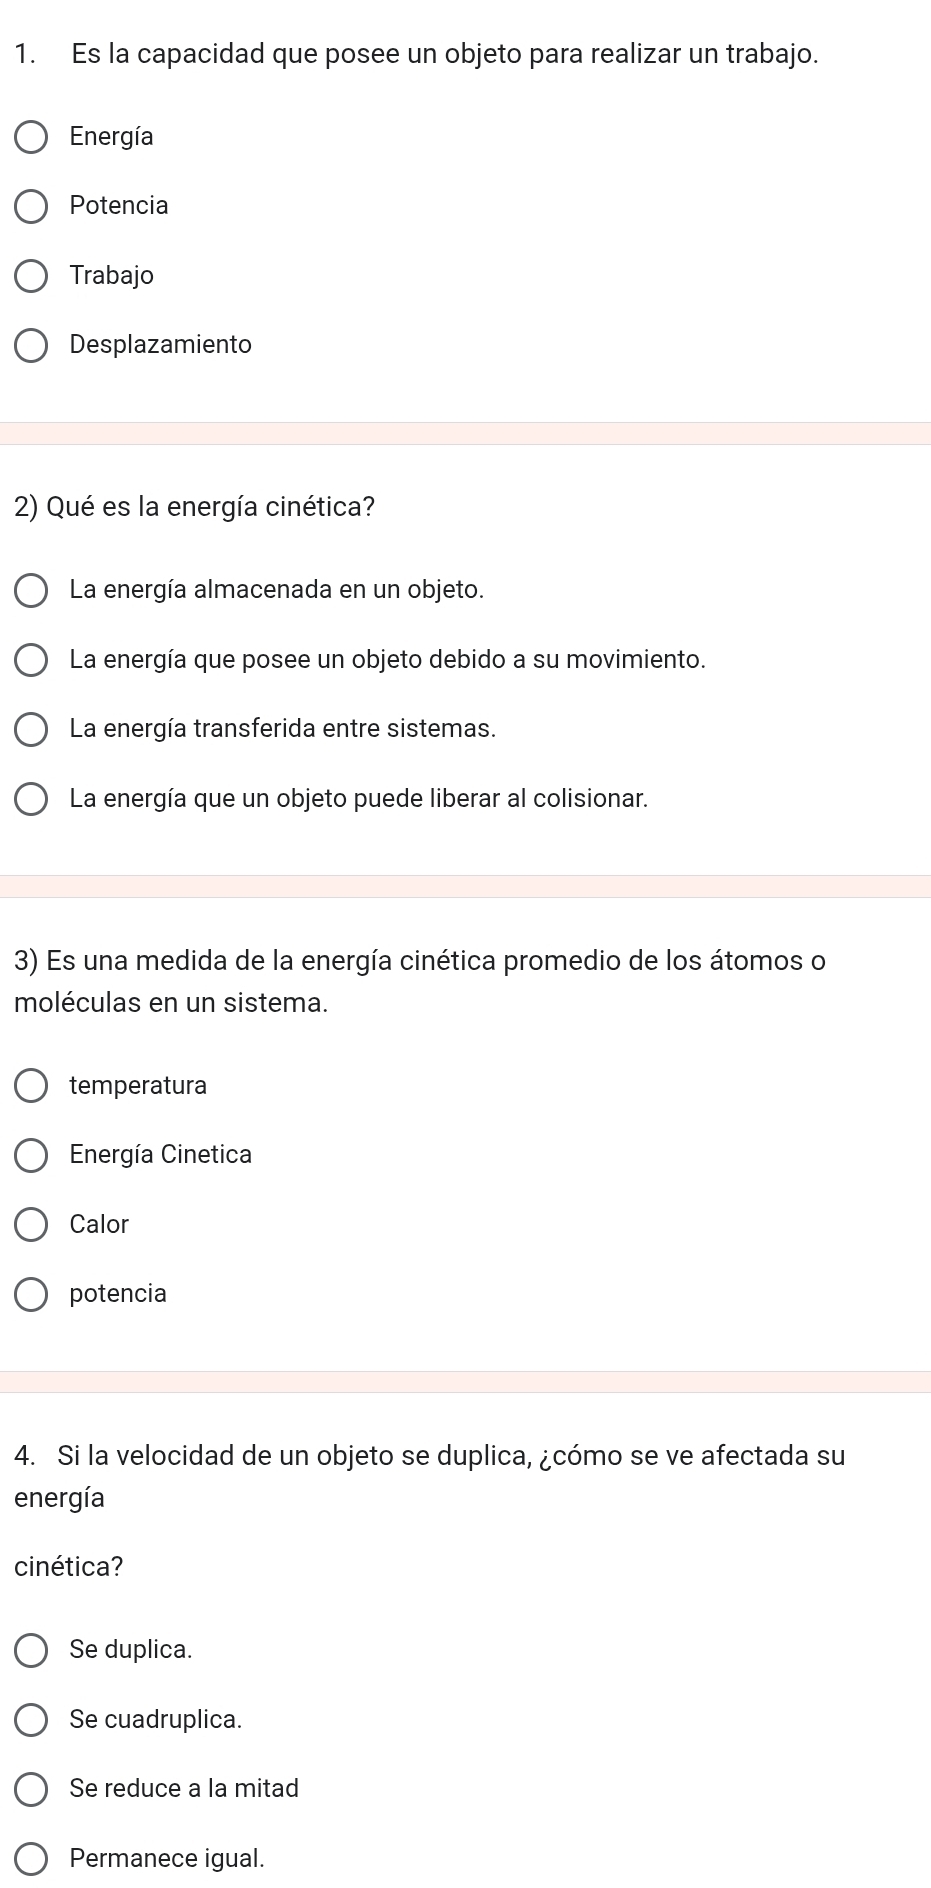Select the Trabajo radio option
This screenshot has height=1888, width=931.
[31, 276]
